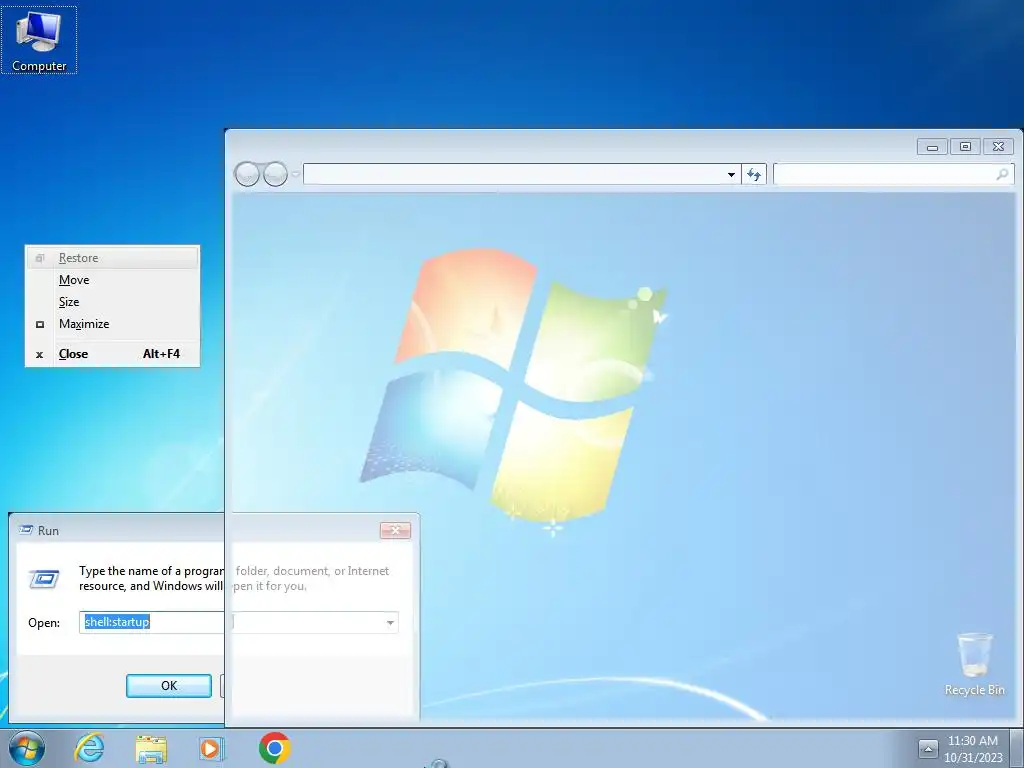Click the Explorer window back arrow

tap(248, 174)
